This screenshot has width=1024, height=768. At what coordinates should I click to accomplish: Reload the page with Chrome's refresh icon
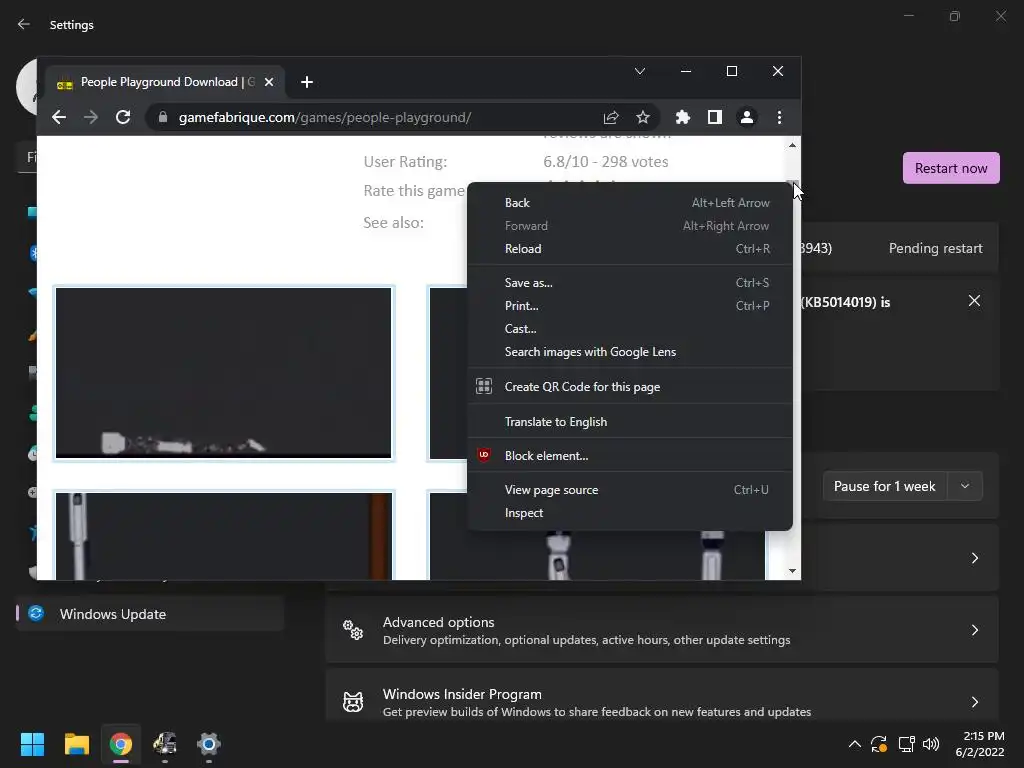tap(123, 118)
